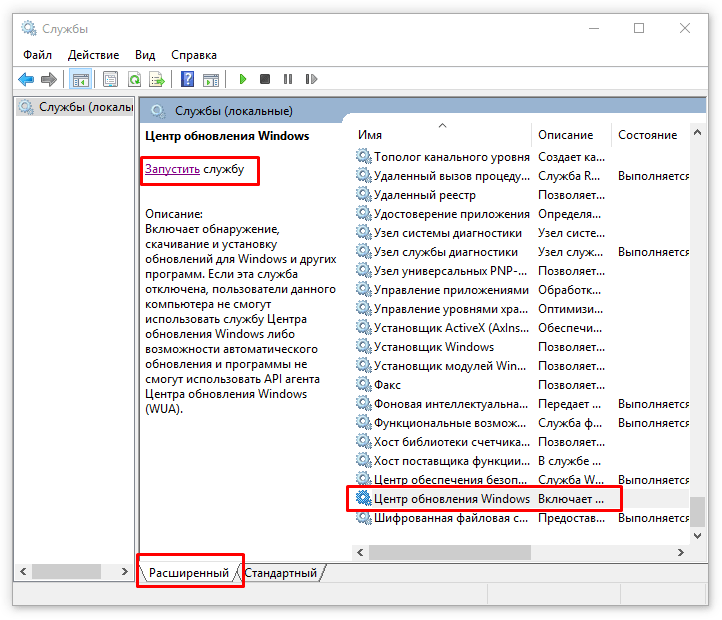This screenshot has height=620, width=722.
Task: Open the Вид menu
Action: pyautogui.click(x=145, y=55)
